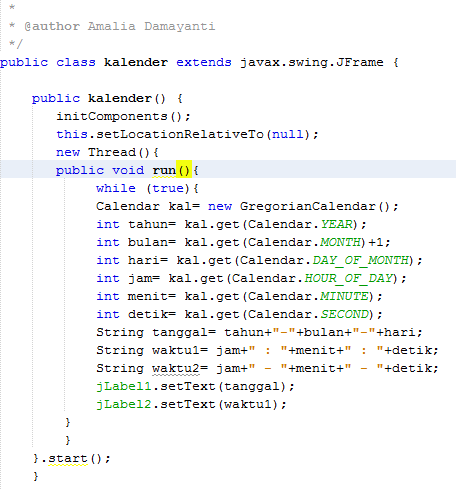The width and height of the screenshot is (456, 490).
Task: Click the 'SECOND' constant
Action: [345, 314]
